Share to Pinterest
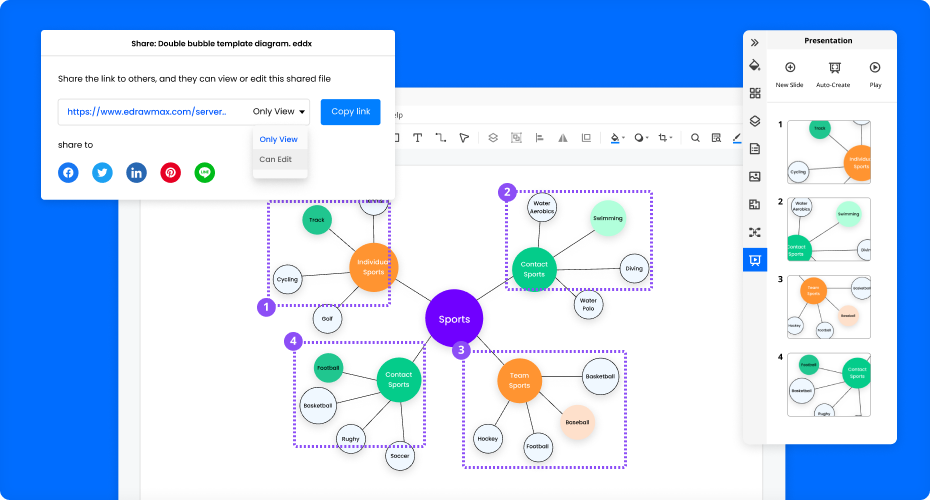930x500 pixels. coord(171,173)
